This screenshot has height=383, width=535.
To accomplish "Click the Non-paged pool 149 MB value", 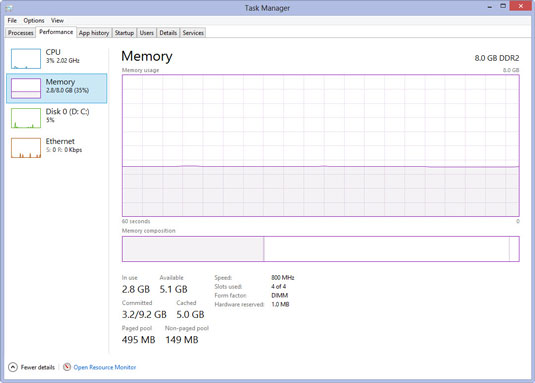I will (182, 340).
